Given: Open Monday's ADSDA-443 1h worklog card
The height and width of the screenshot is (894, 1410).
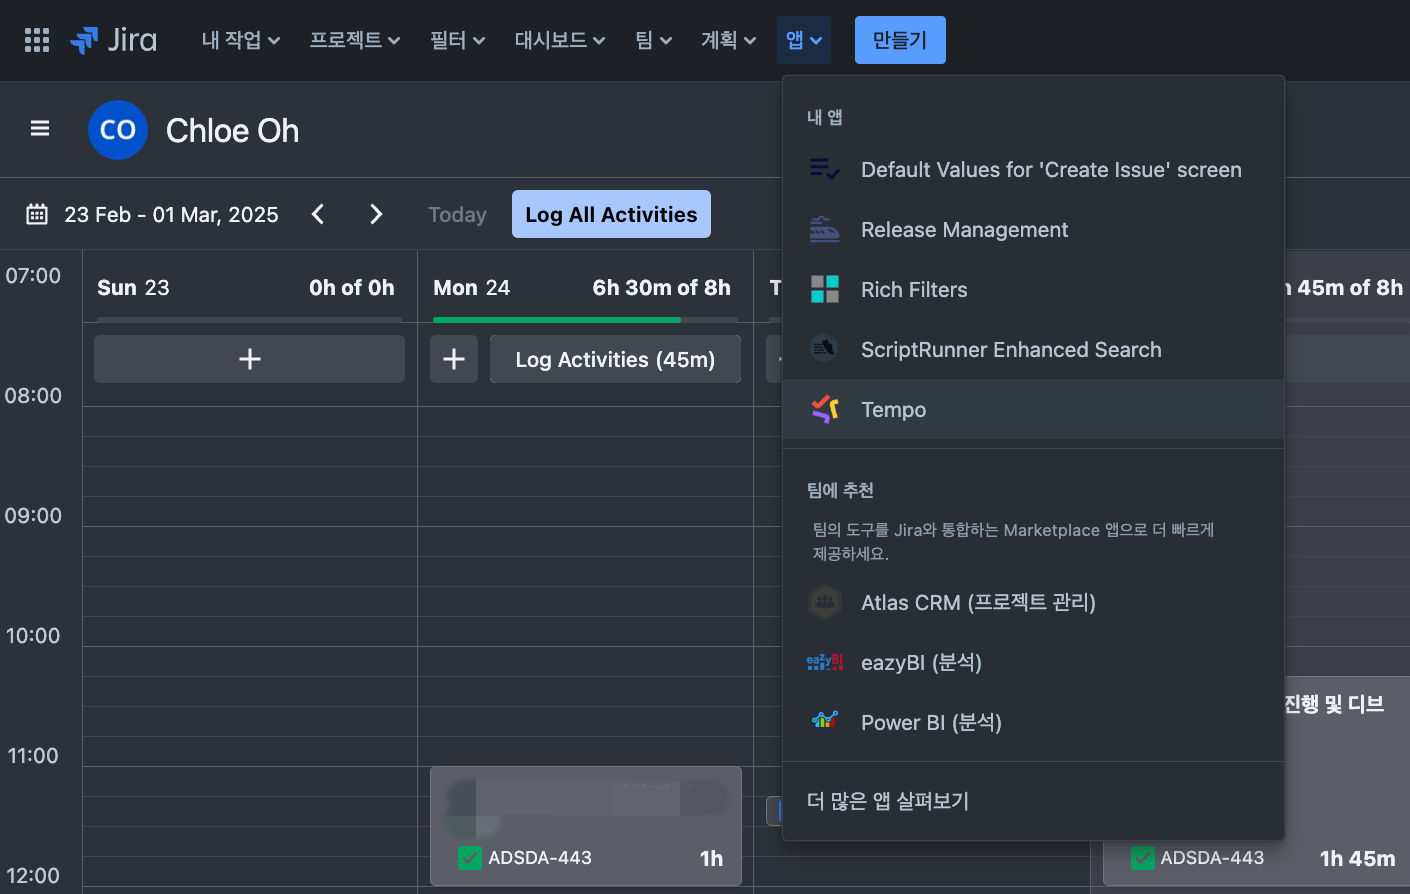Looking at the screenshot, I should 586,826.
